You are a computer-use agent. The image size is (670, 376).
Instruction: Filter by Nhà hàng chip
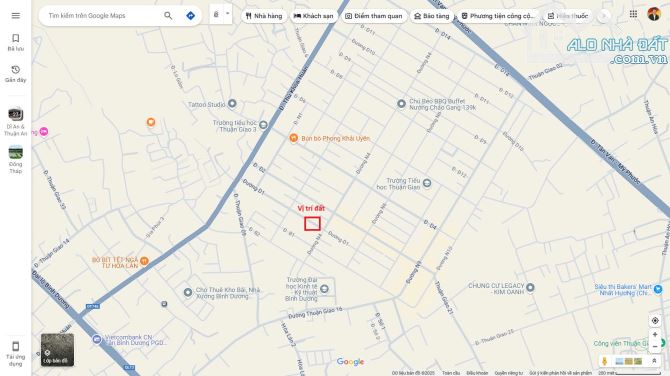click(264, 16)
